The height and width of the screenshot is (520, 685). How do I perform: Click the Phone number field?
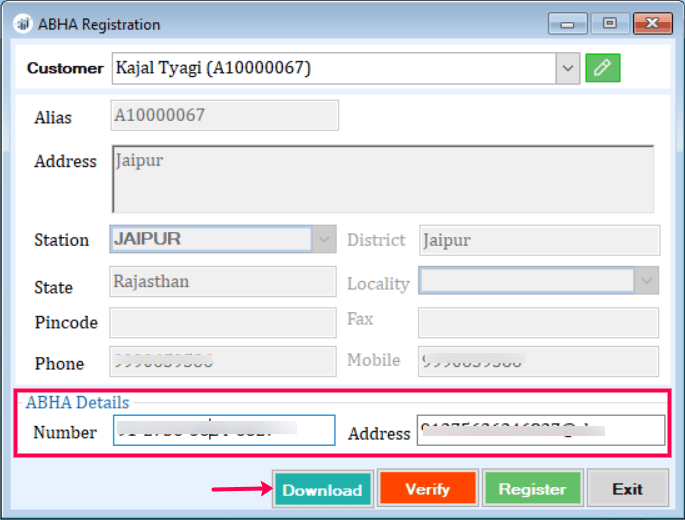223,361
